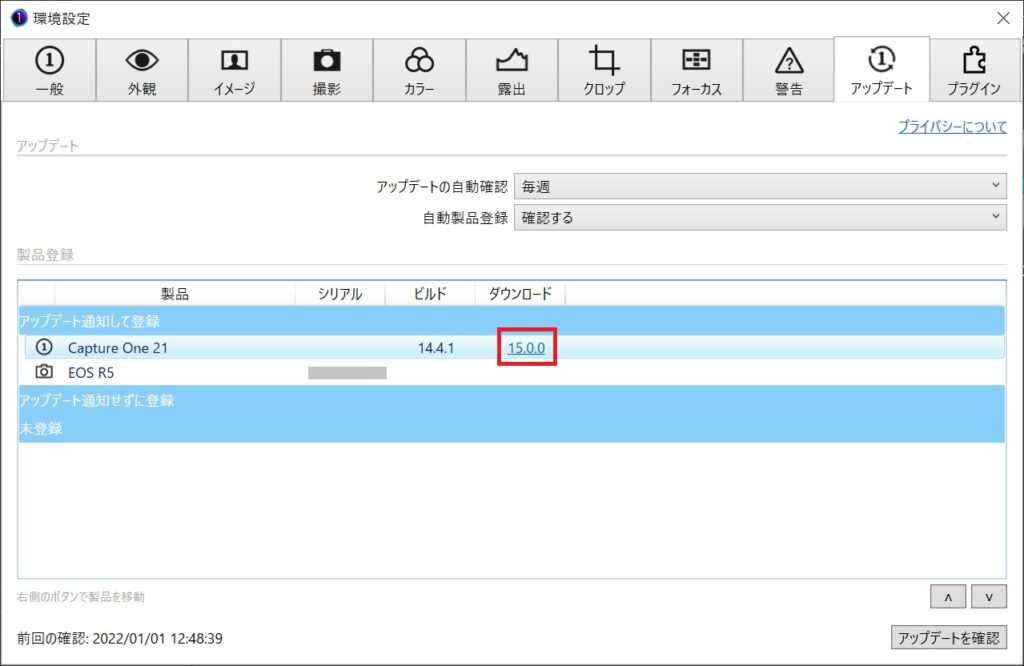Go to the カラー color tab
This screenshot has height=666, width=1024.
tap(419, 71)
